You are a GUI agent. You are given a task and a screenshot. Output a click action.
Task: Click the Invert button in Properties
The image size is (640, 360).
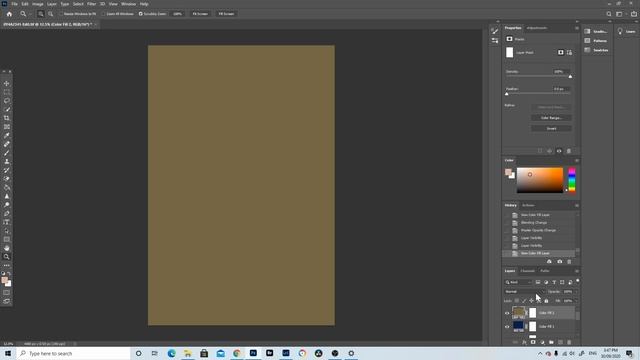(x=551, y=129)
